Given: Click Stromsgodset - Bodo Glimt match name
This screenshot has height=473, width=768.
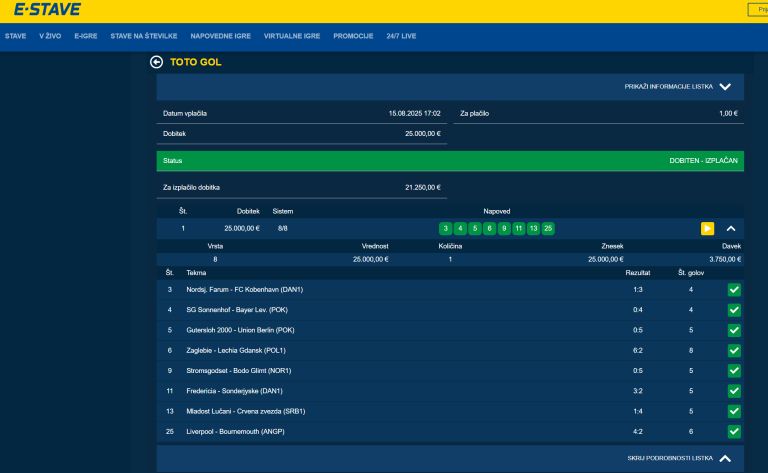Looking at the screenshot, I should click(239, 371).
